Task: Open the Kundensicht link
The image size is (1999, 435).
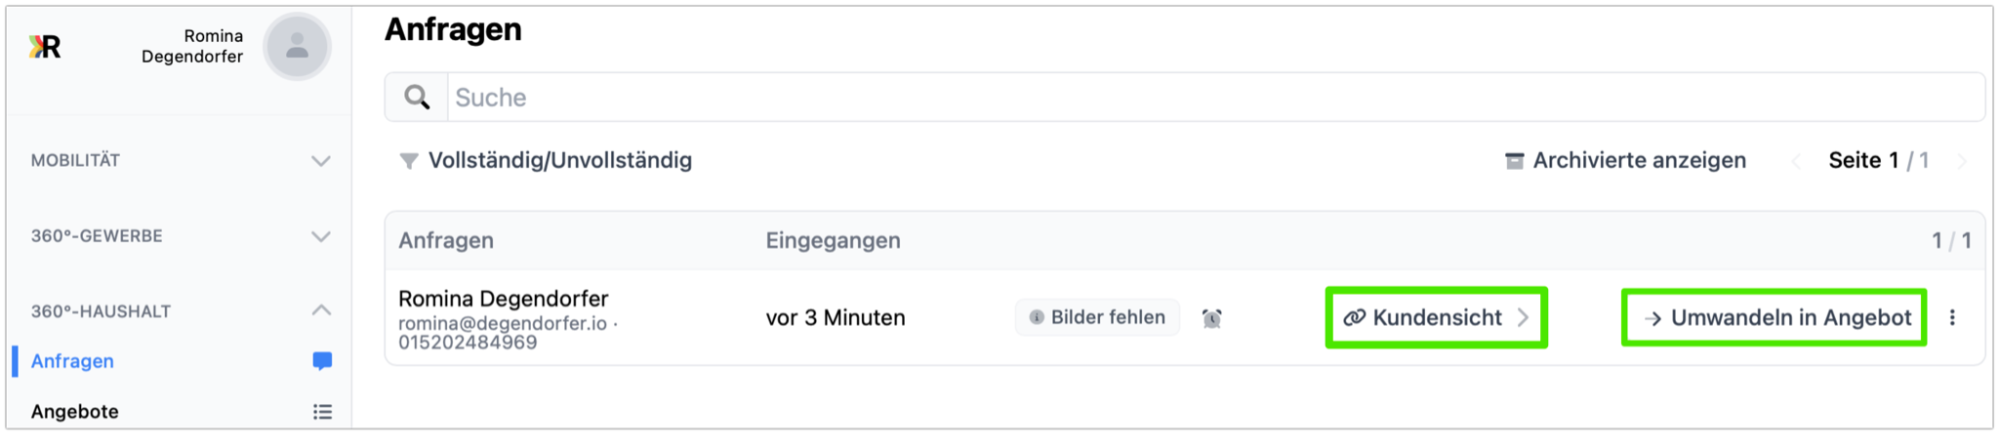Action: [x=1436, y=318]
